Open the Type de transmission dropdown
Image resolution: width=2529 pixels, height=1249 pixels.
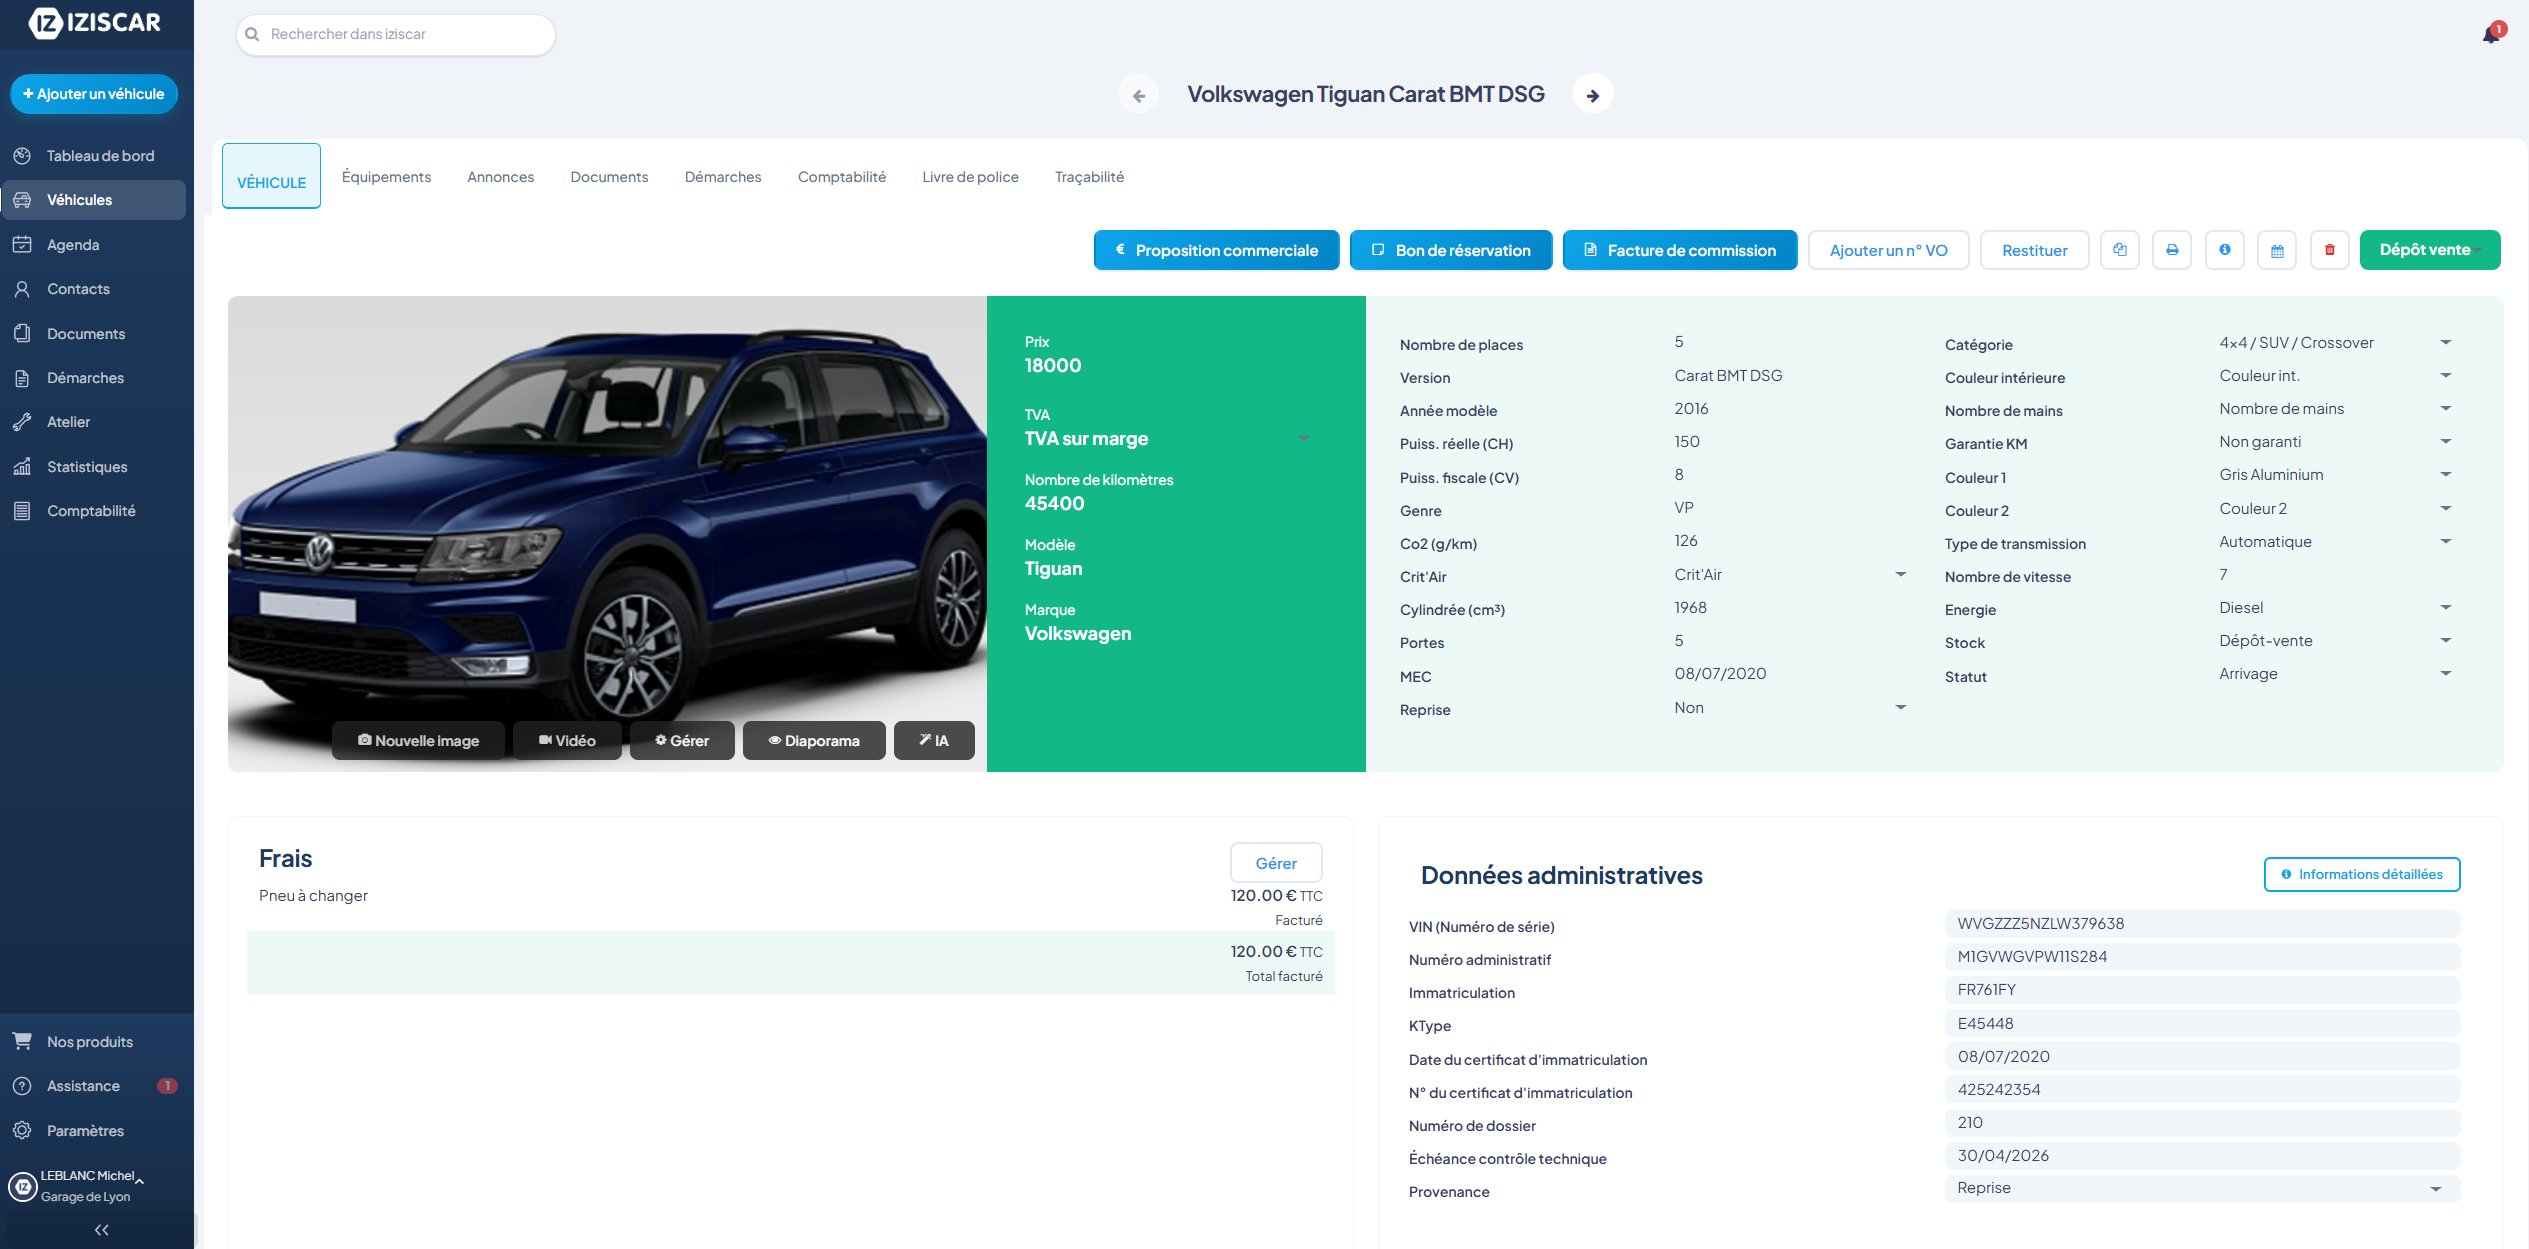(2336, 542)
